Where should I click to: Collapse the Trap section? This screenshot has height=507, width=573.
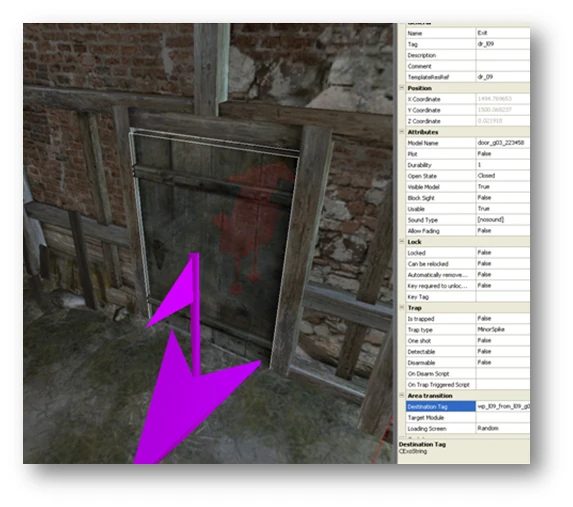402,308
